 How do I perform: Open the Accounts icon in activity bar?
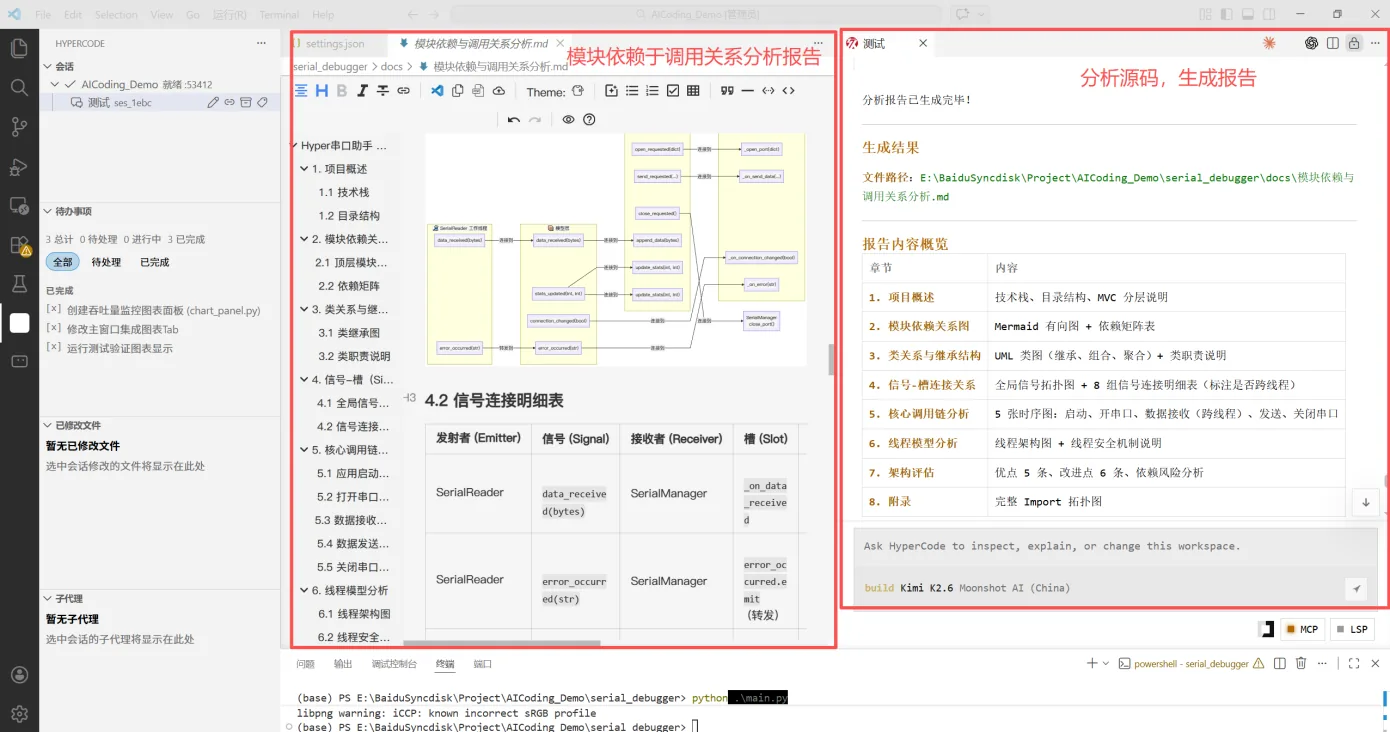[x=19, y=675]
